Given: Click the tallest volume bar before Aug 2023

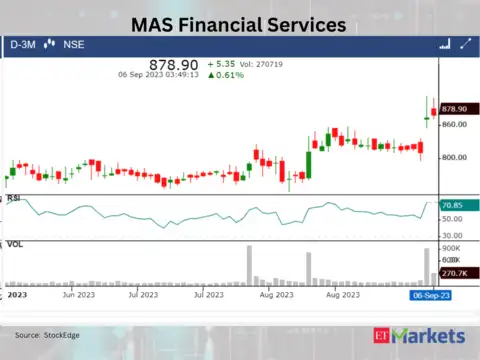Looking at the screenshot, I should [x=249, y=266].
